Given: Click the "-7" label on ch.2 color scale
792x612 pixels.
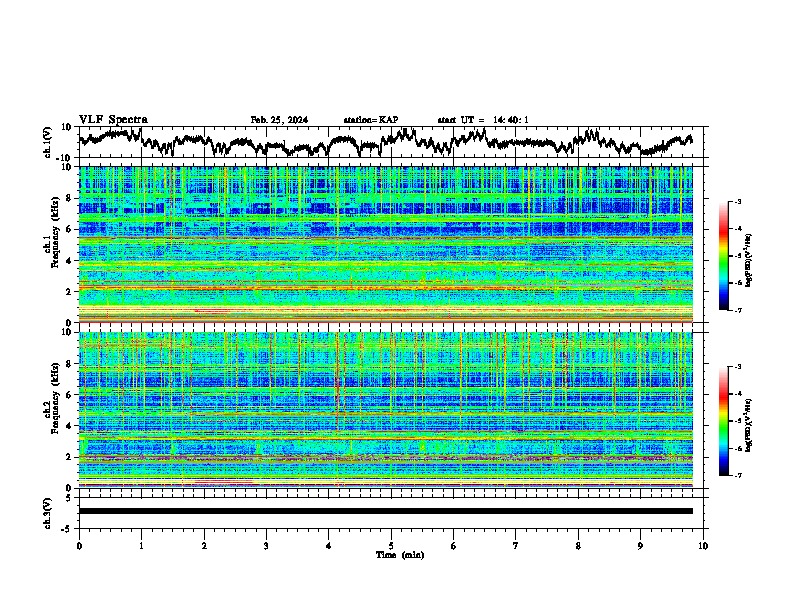Looking at the screenshot, I should click(737, 476).
